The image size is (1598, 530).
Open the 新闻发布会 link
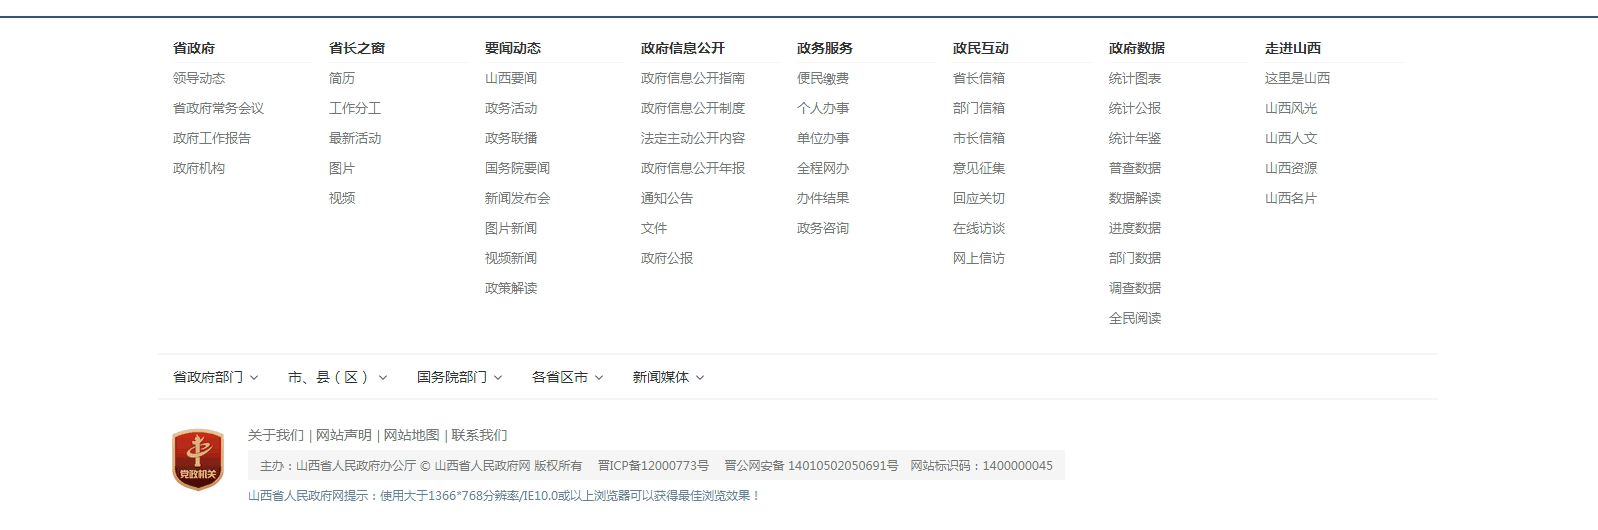click(518, 198)
